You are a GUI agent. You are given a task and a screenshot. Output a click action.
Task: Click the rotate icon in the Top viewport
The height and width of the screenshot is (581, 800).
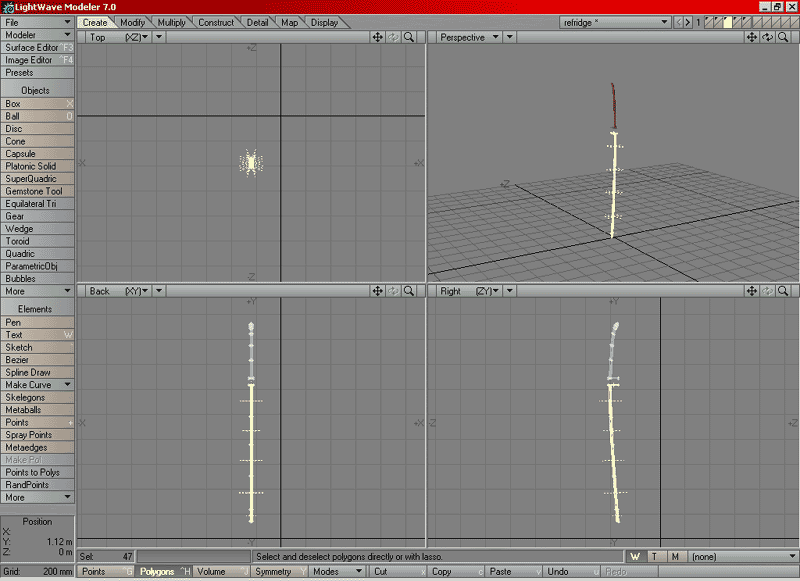point(393,37)
